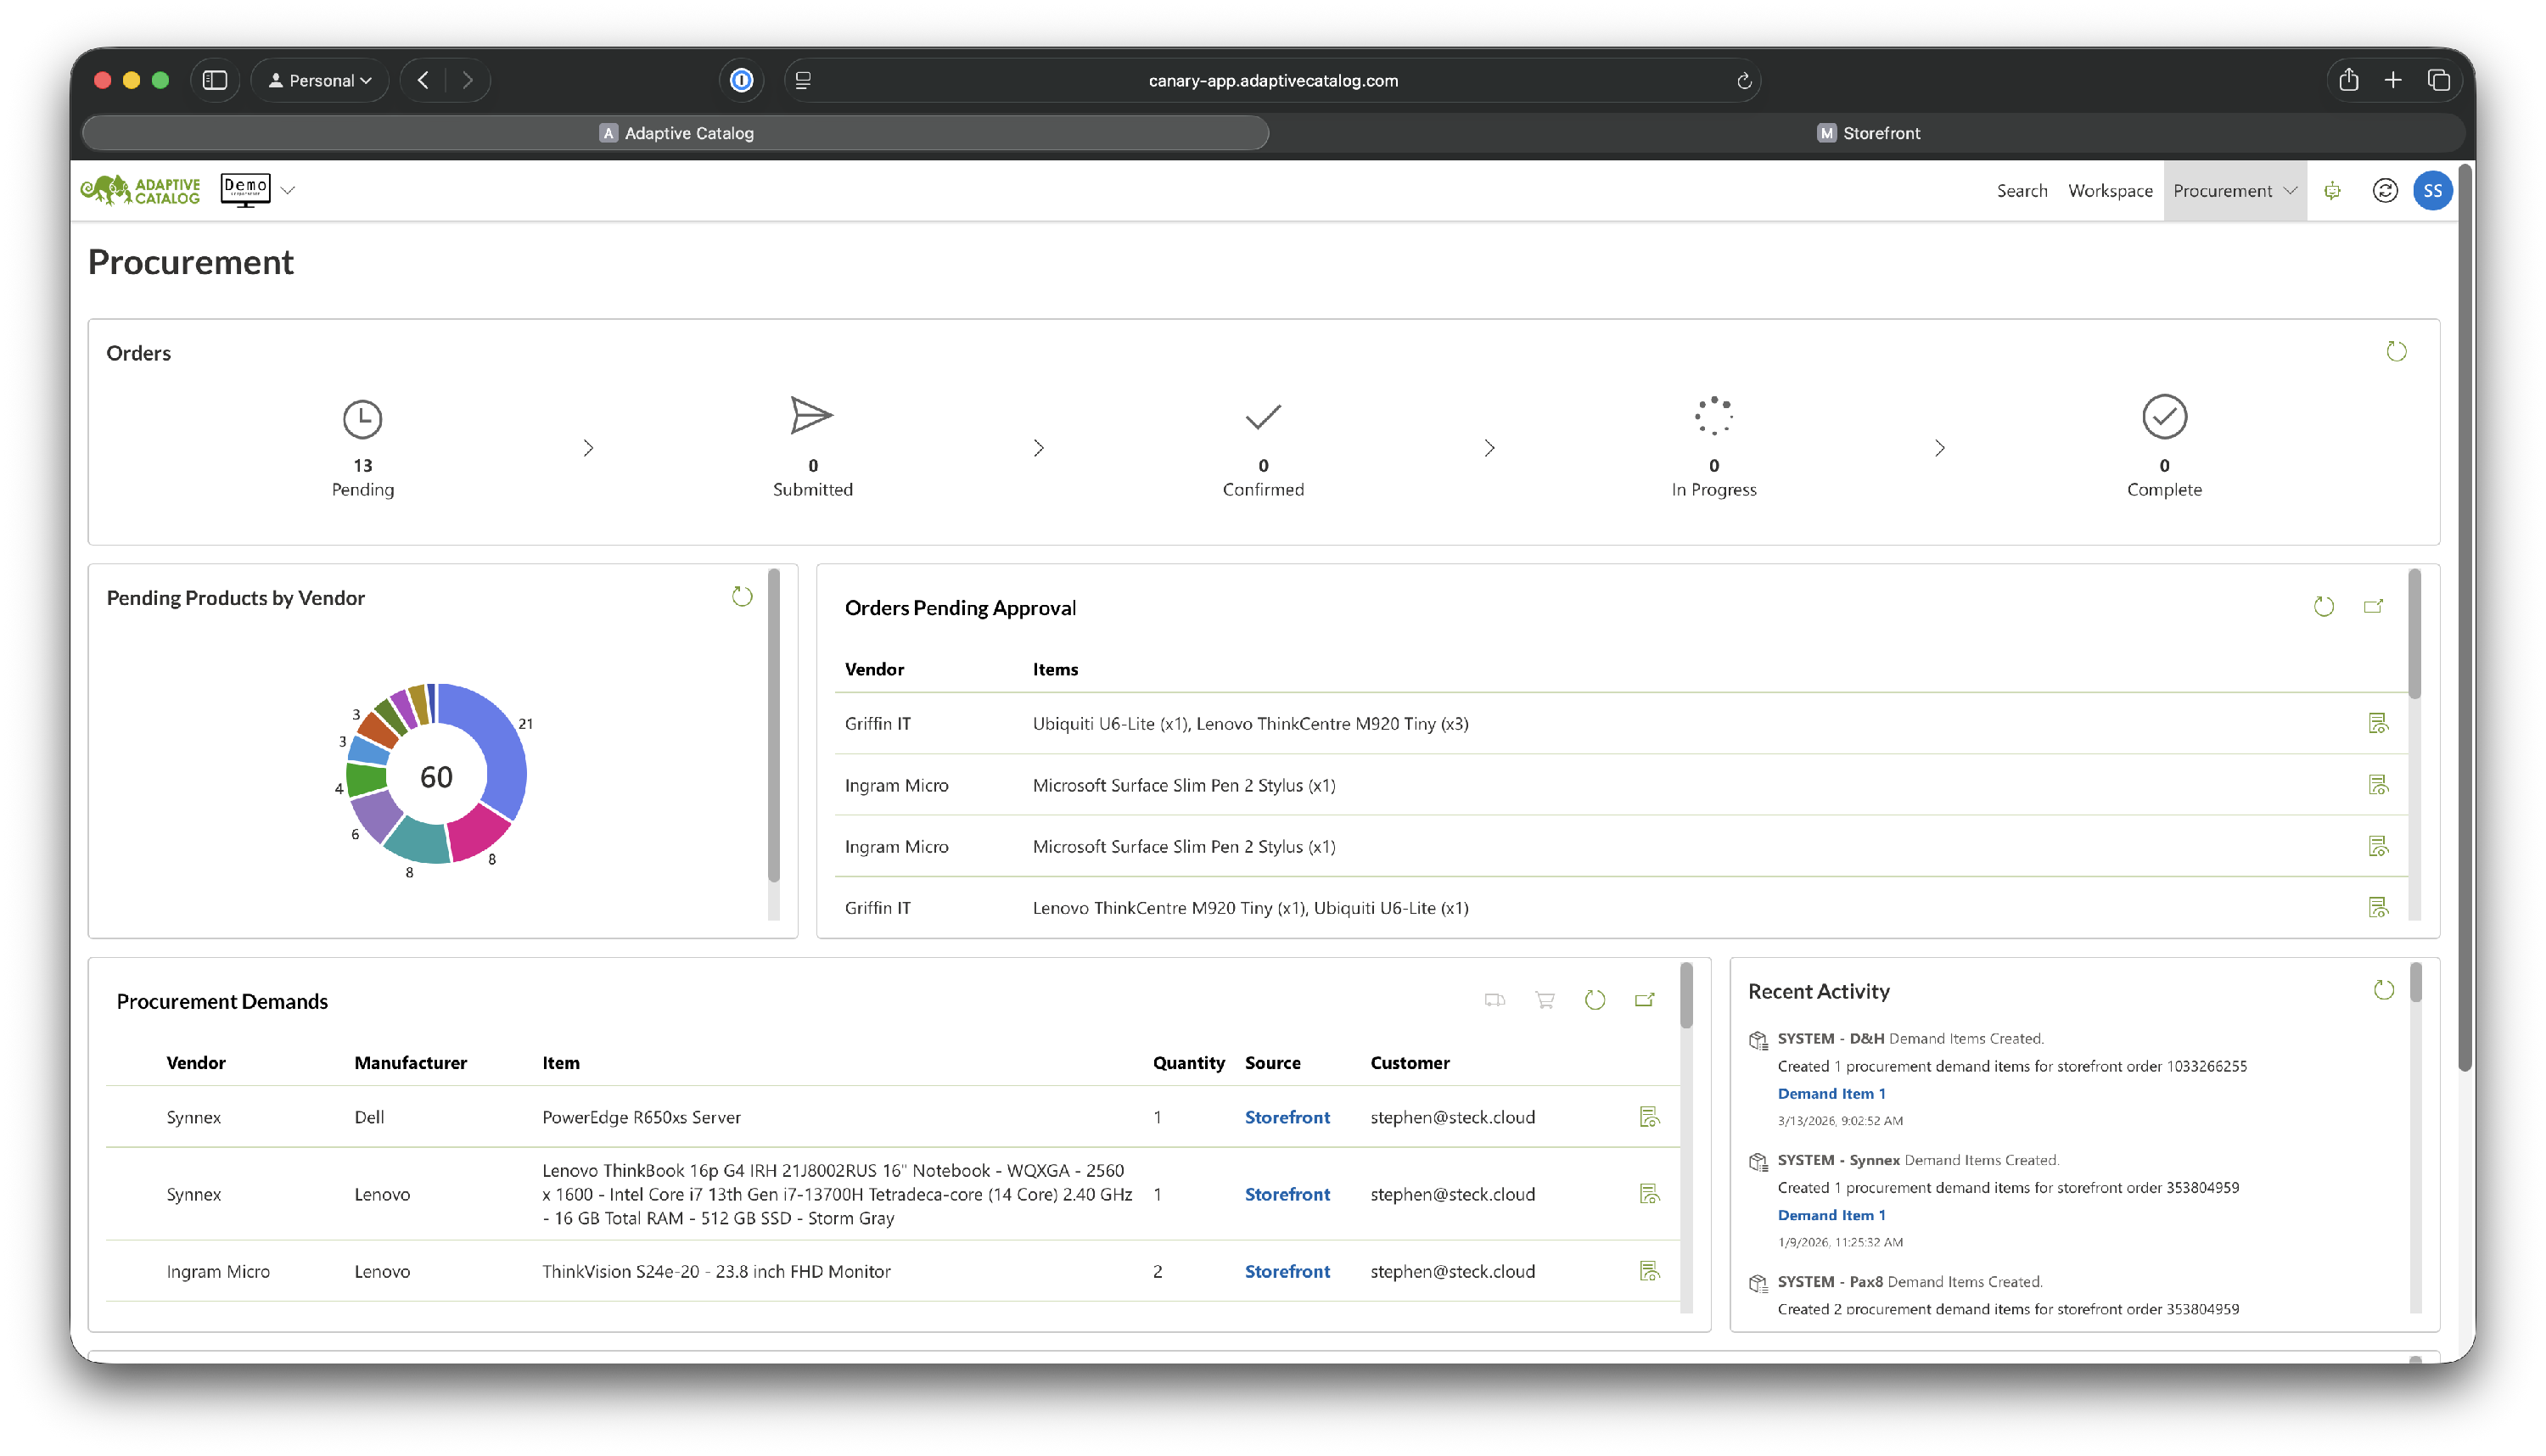Screen dimensions: 2546x1456
Task: Click Storefront source link for ThinkVision monitor
Action: (x=1286, y=1271)
